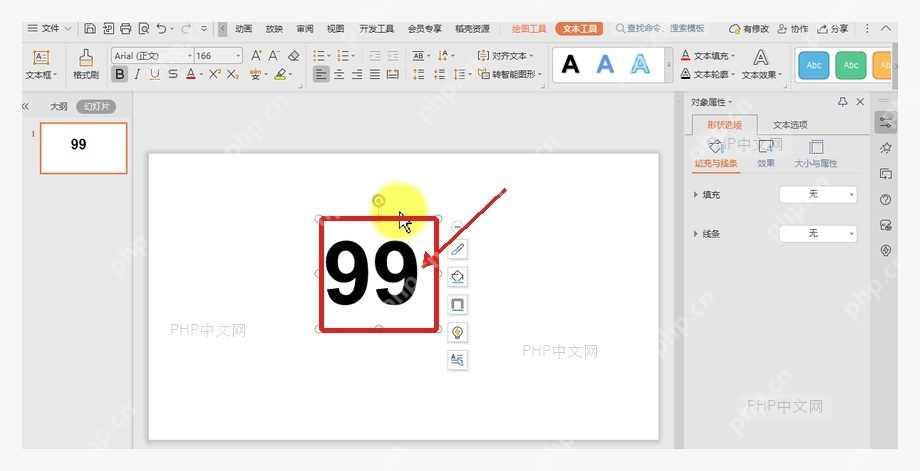Click the Print Preview icon
Screen dimensions: 920x471
144,28
